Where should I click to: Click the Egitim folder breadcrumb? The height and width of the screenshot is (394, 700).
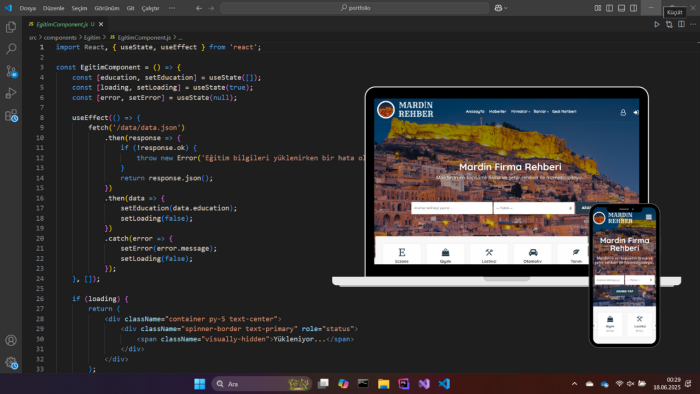pos(92,37)
